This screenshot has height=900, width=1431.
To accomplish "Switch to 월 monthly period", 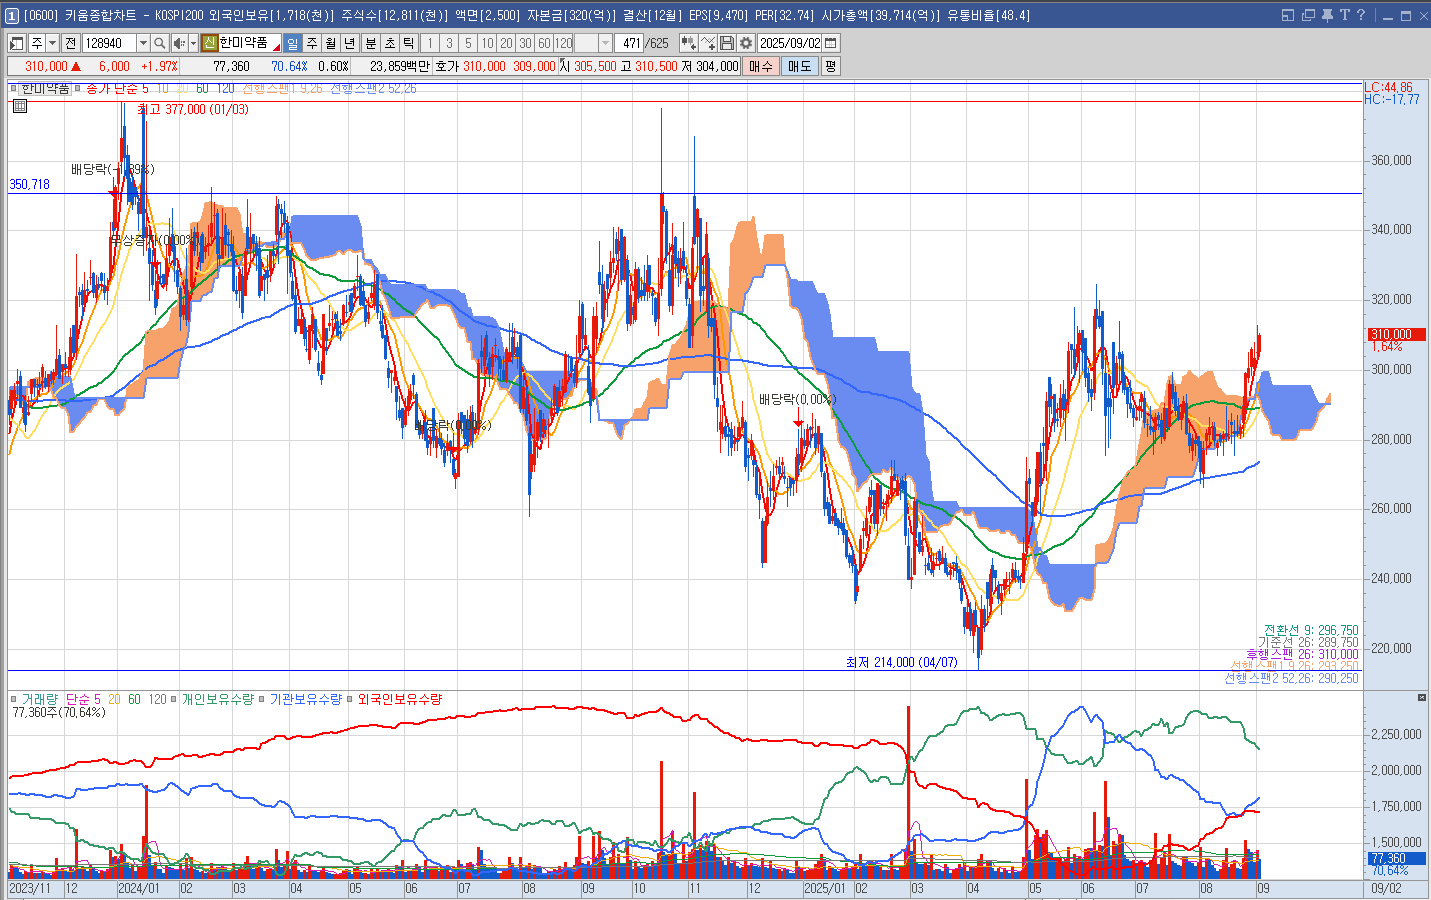I will coord(331,43).
